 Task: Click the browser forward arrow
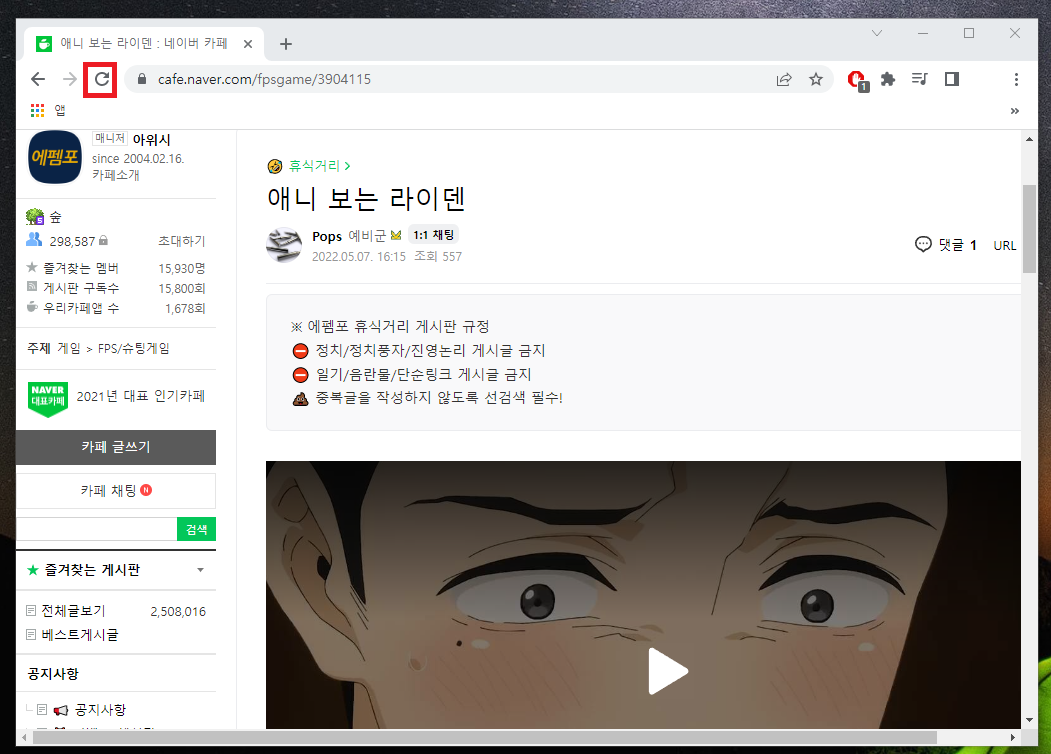pyautogui.click(x=70, y=80)
